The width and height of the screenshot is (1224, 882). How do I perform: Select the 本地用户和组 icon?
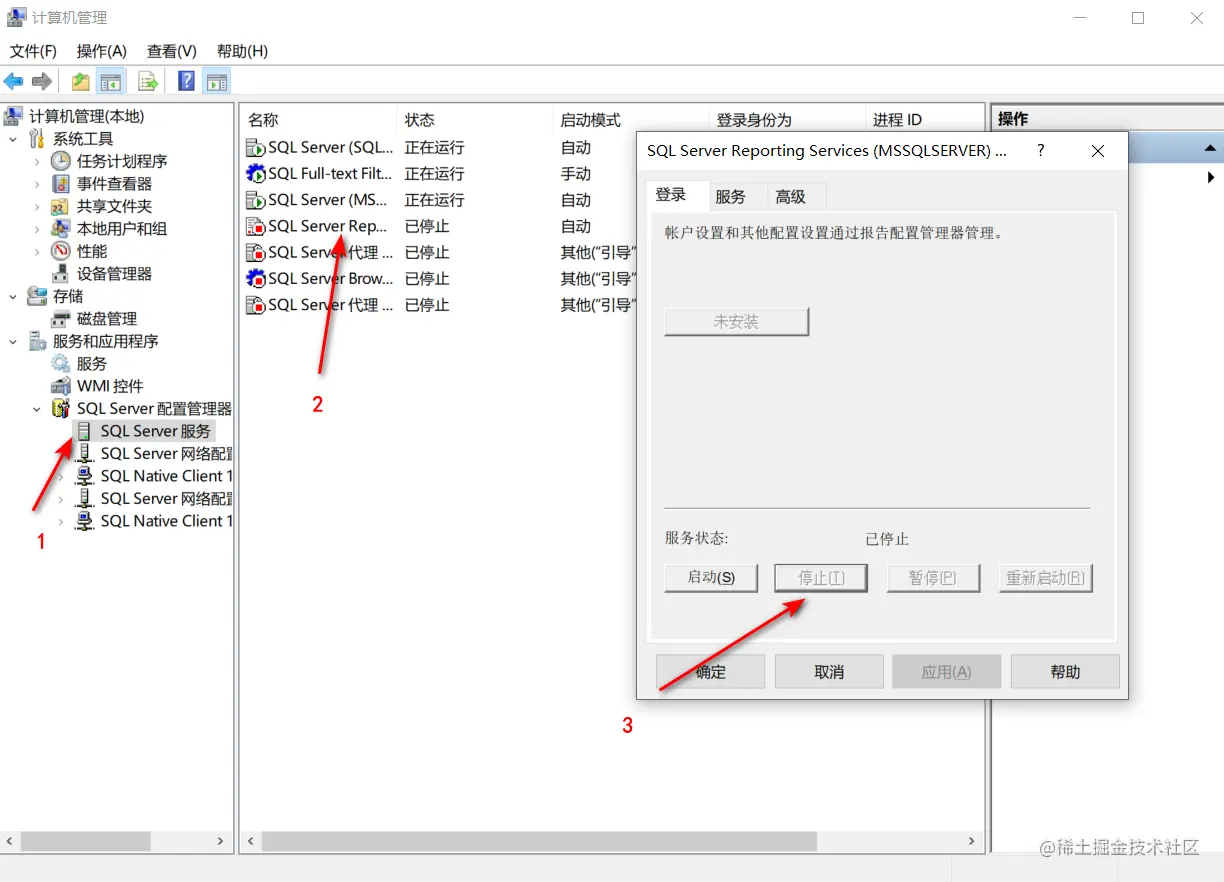click(61, 229)
